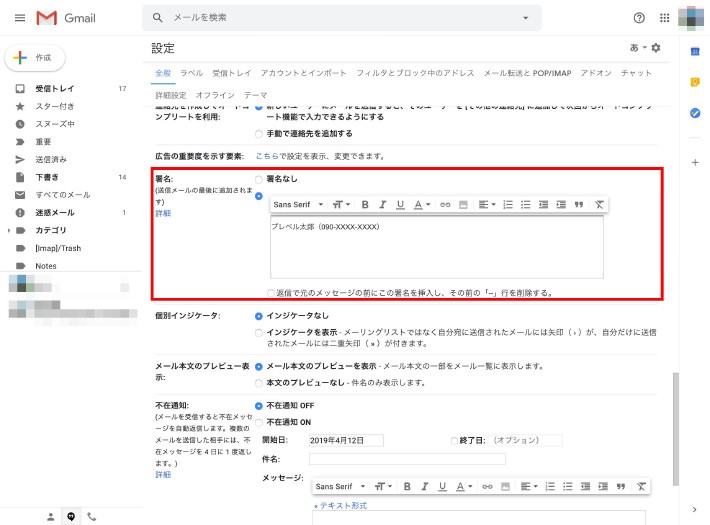The width and height of the screenshot is (710, 525).
Task: Open Sans Serif font dropdown in vacation message toolbar
Action: 340,486
